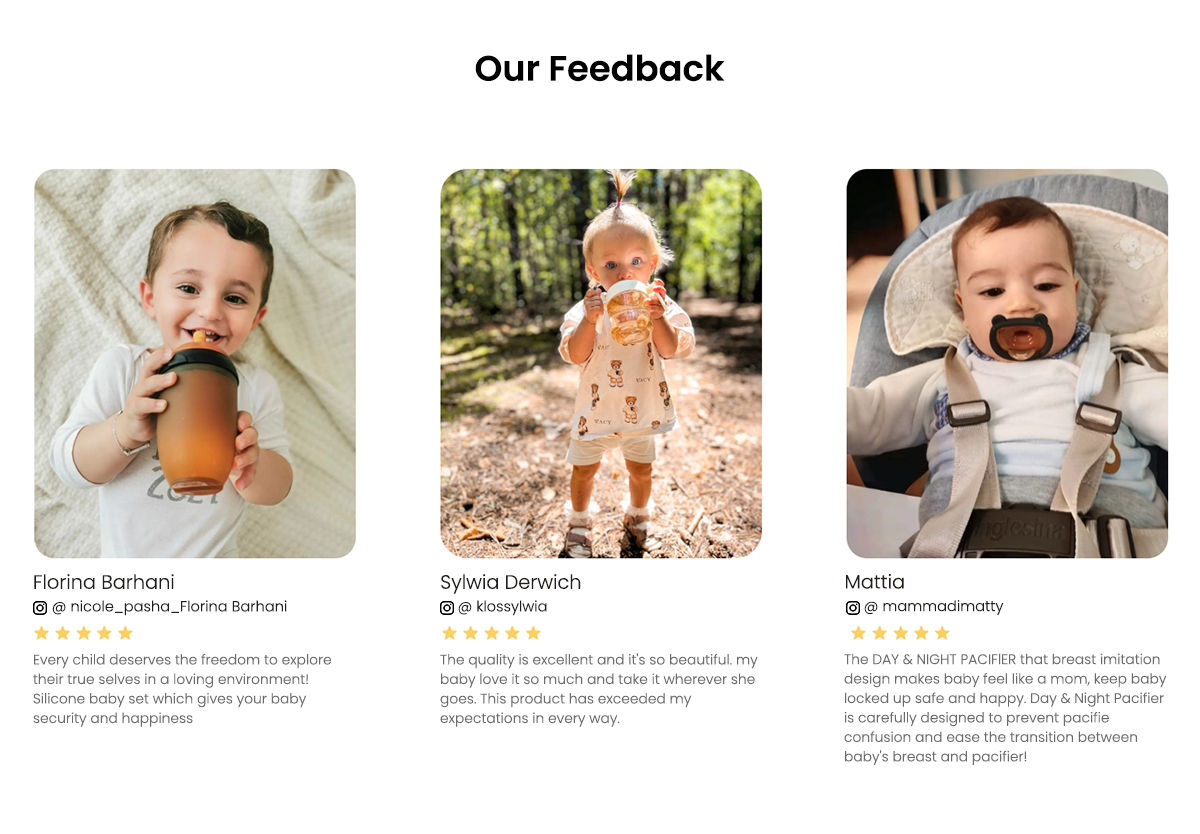Click the Mattia reviewer name
The image size is (1200, 834).
coord(874,582)
